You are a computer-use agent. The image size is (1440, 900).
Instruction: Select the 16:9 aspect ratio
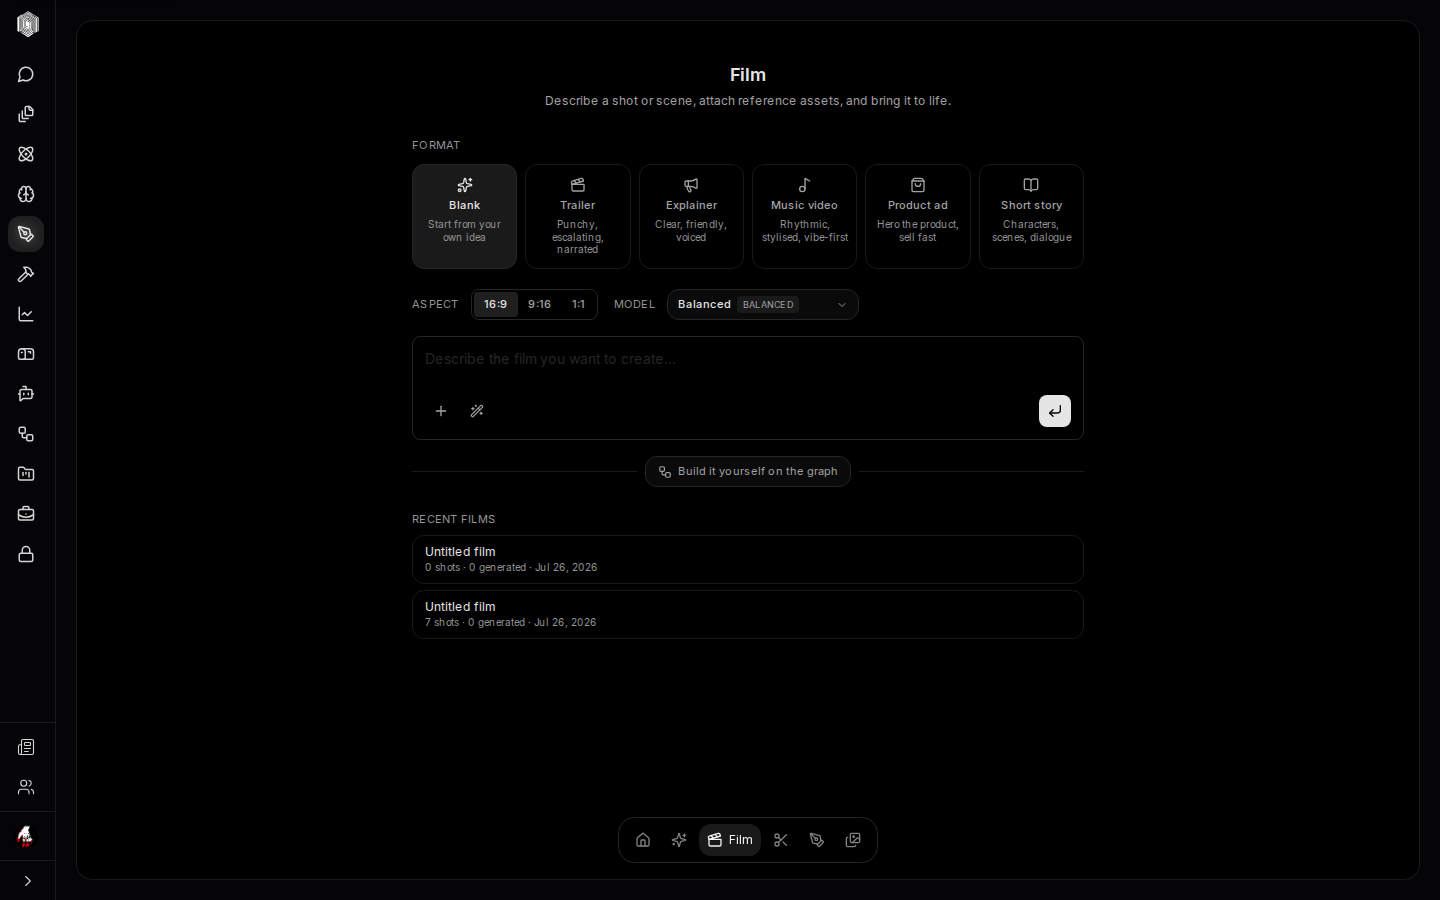tap(496, 305)
